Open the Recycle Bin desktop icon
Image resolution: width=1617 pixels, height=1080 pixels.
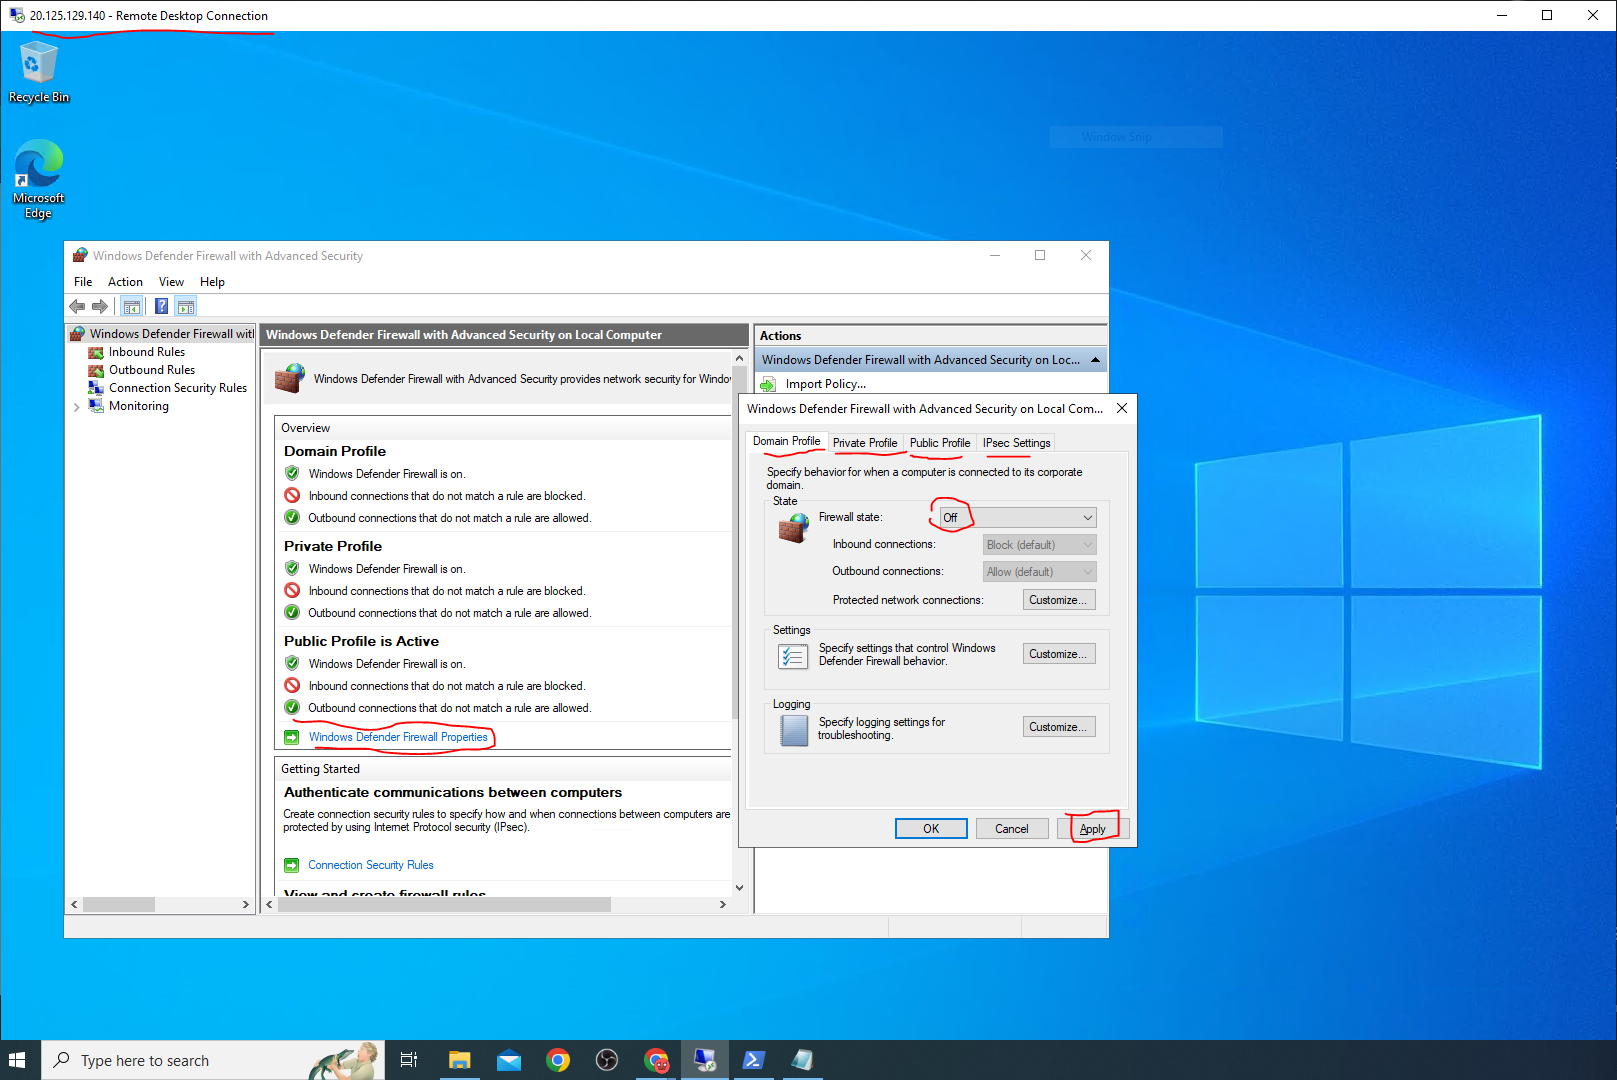[x=38, y=71]
